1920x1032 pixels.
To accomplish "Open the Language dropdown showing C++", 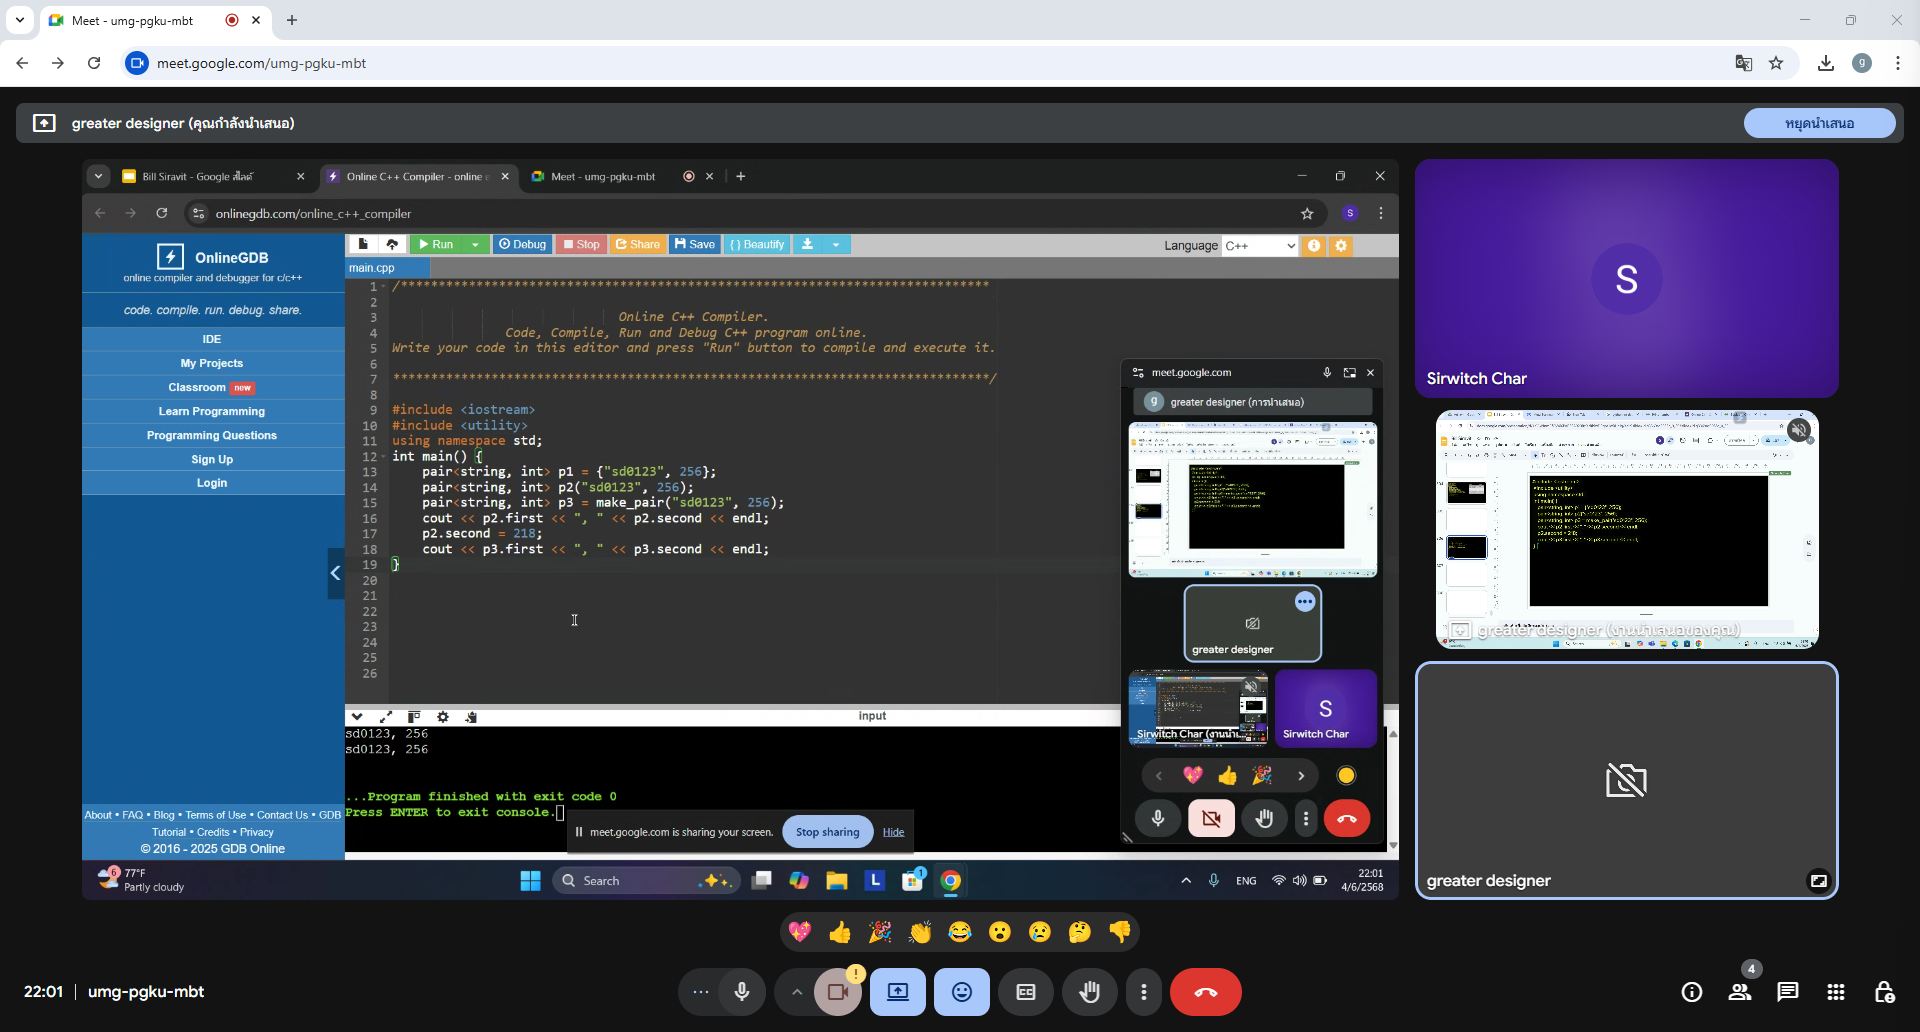I will 1259,246.
